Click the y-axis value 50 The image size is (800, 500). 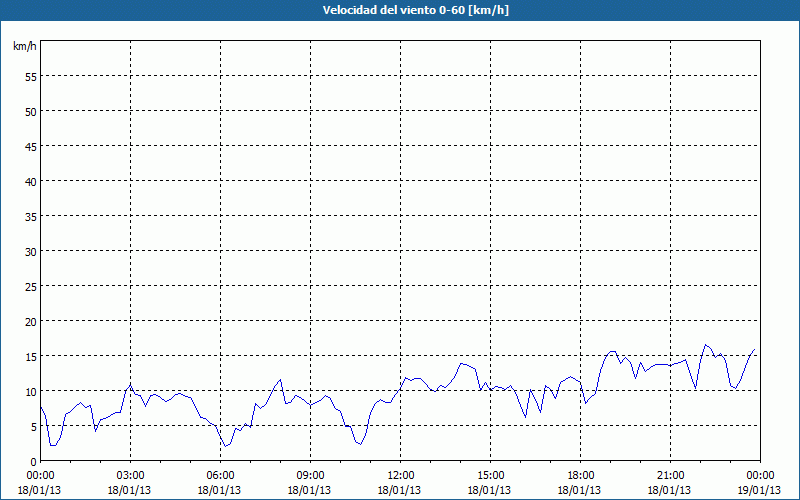tap(31, 112)
